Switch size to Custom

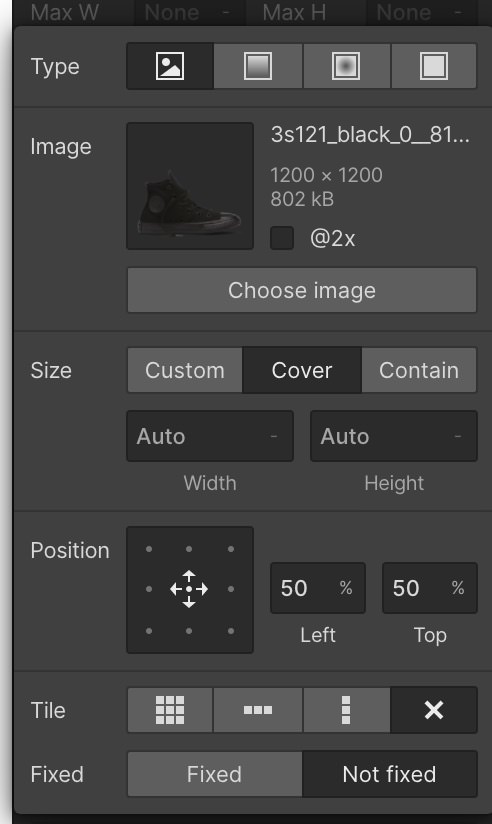[x=184, y=370]
